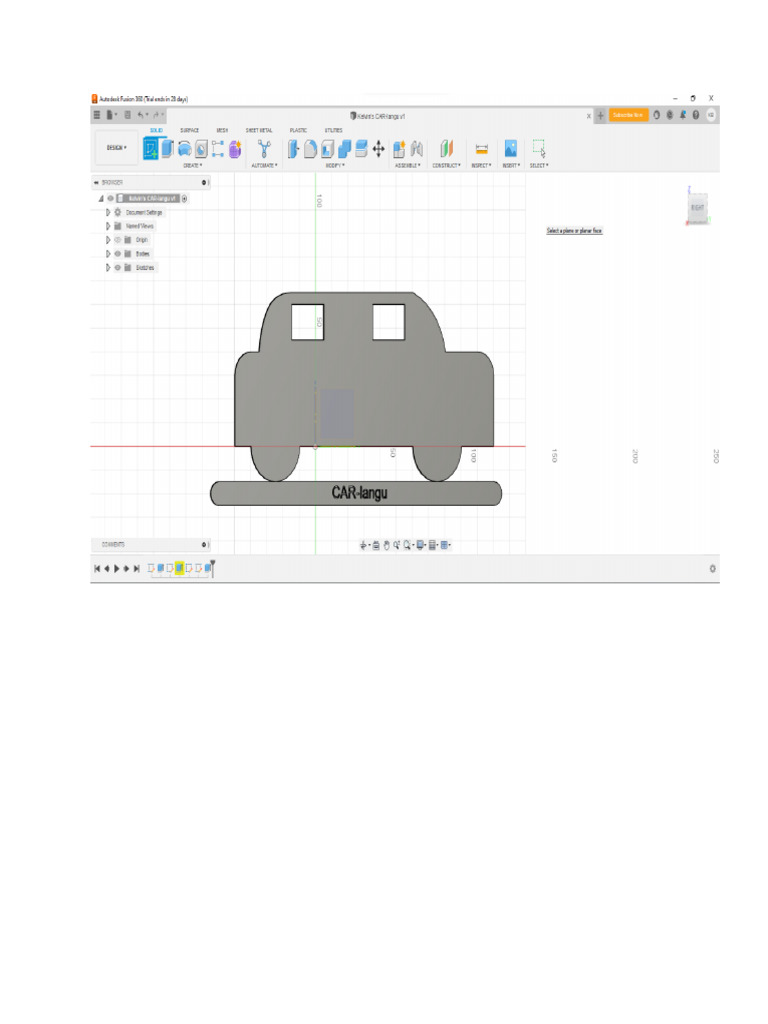Select the Press Pull tool
The width and height of the screenshot is (768, 1024).
293,149
